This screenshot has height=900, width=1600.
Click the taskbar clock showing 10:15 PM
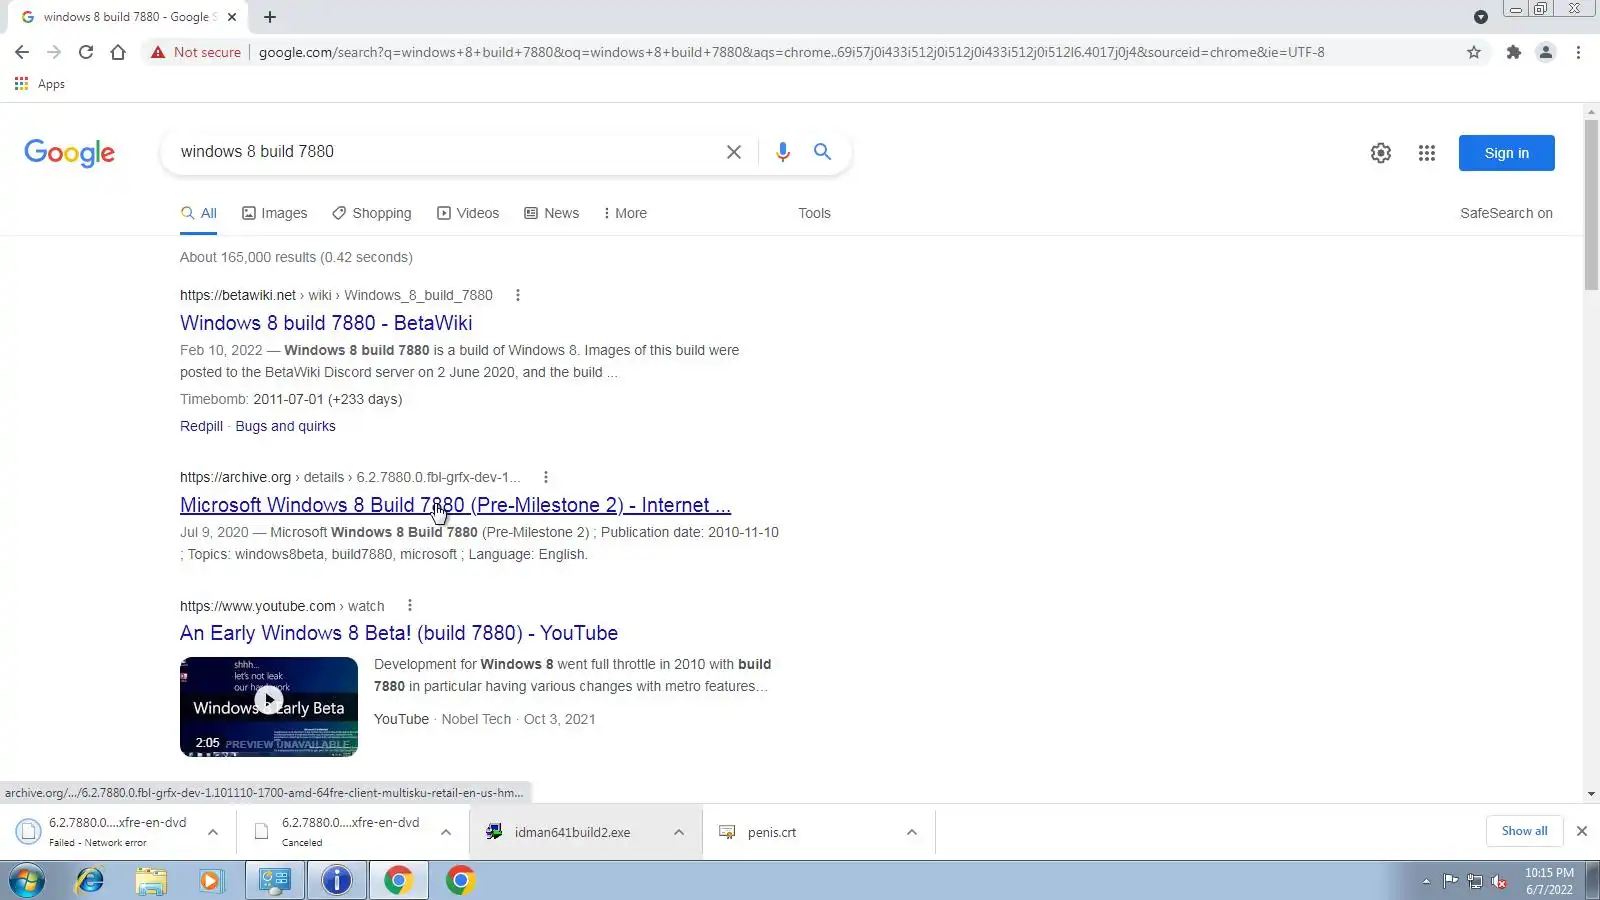(1549, 881)
